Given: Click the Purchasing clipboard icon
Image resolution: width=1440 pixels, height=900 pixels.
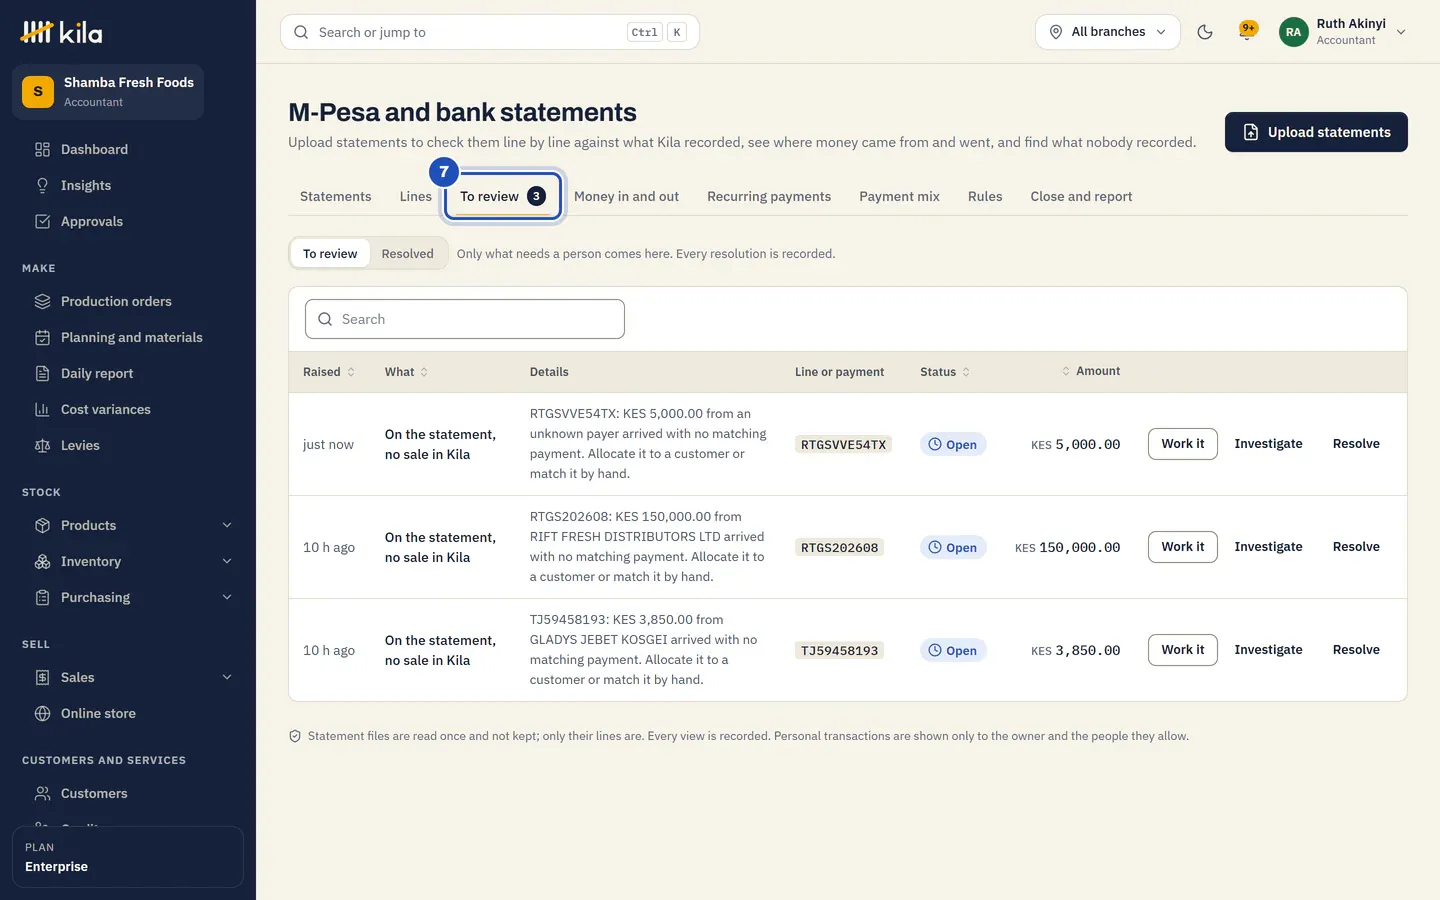Looking at the screenshot, I should [x=42, y=598].
